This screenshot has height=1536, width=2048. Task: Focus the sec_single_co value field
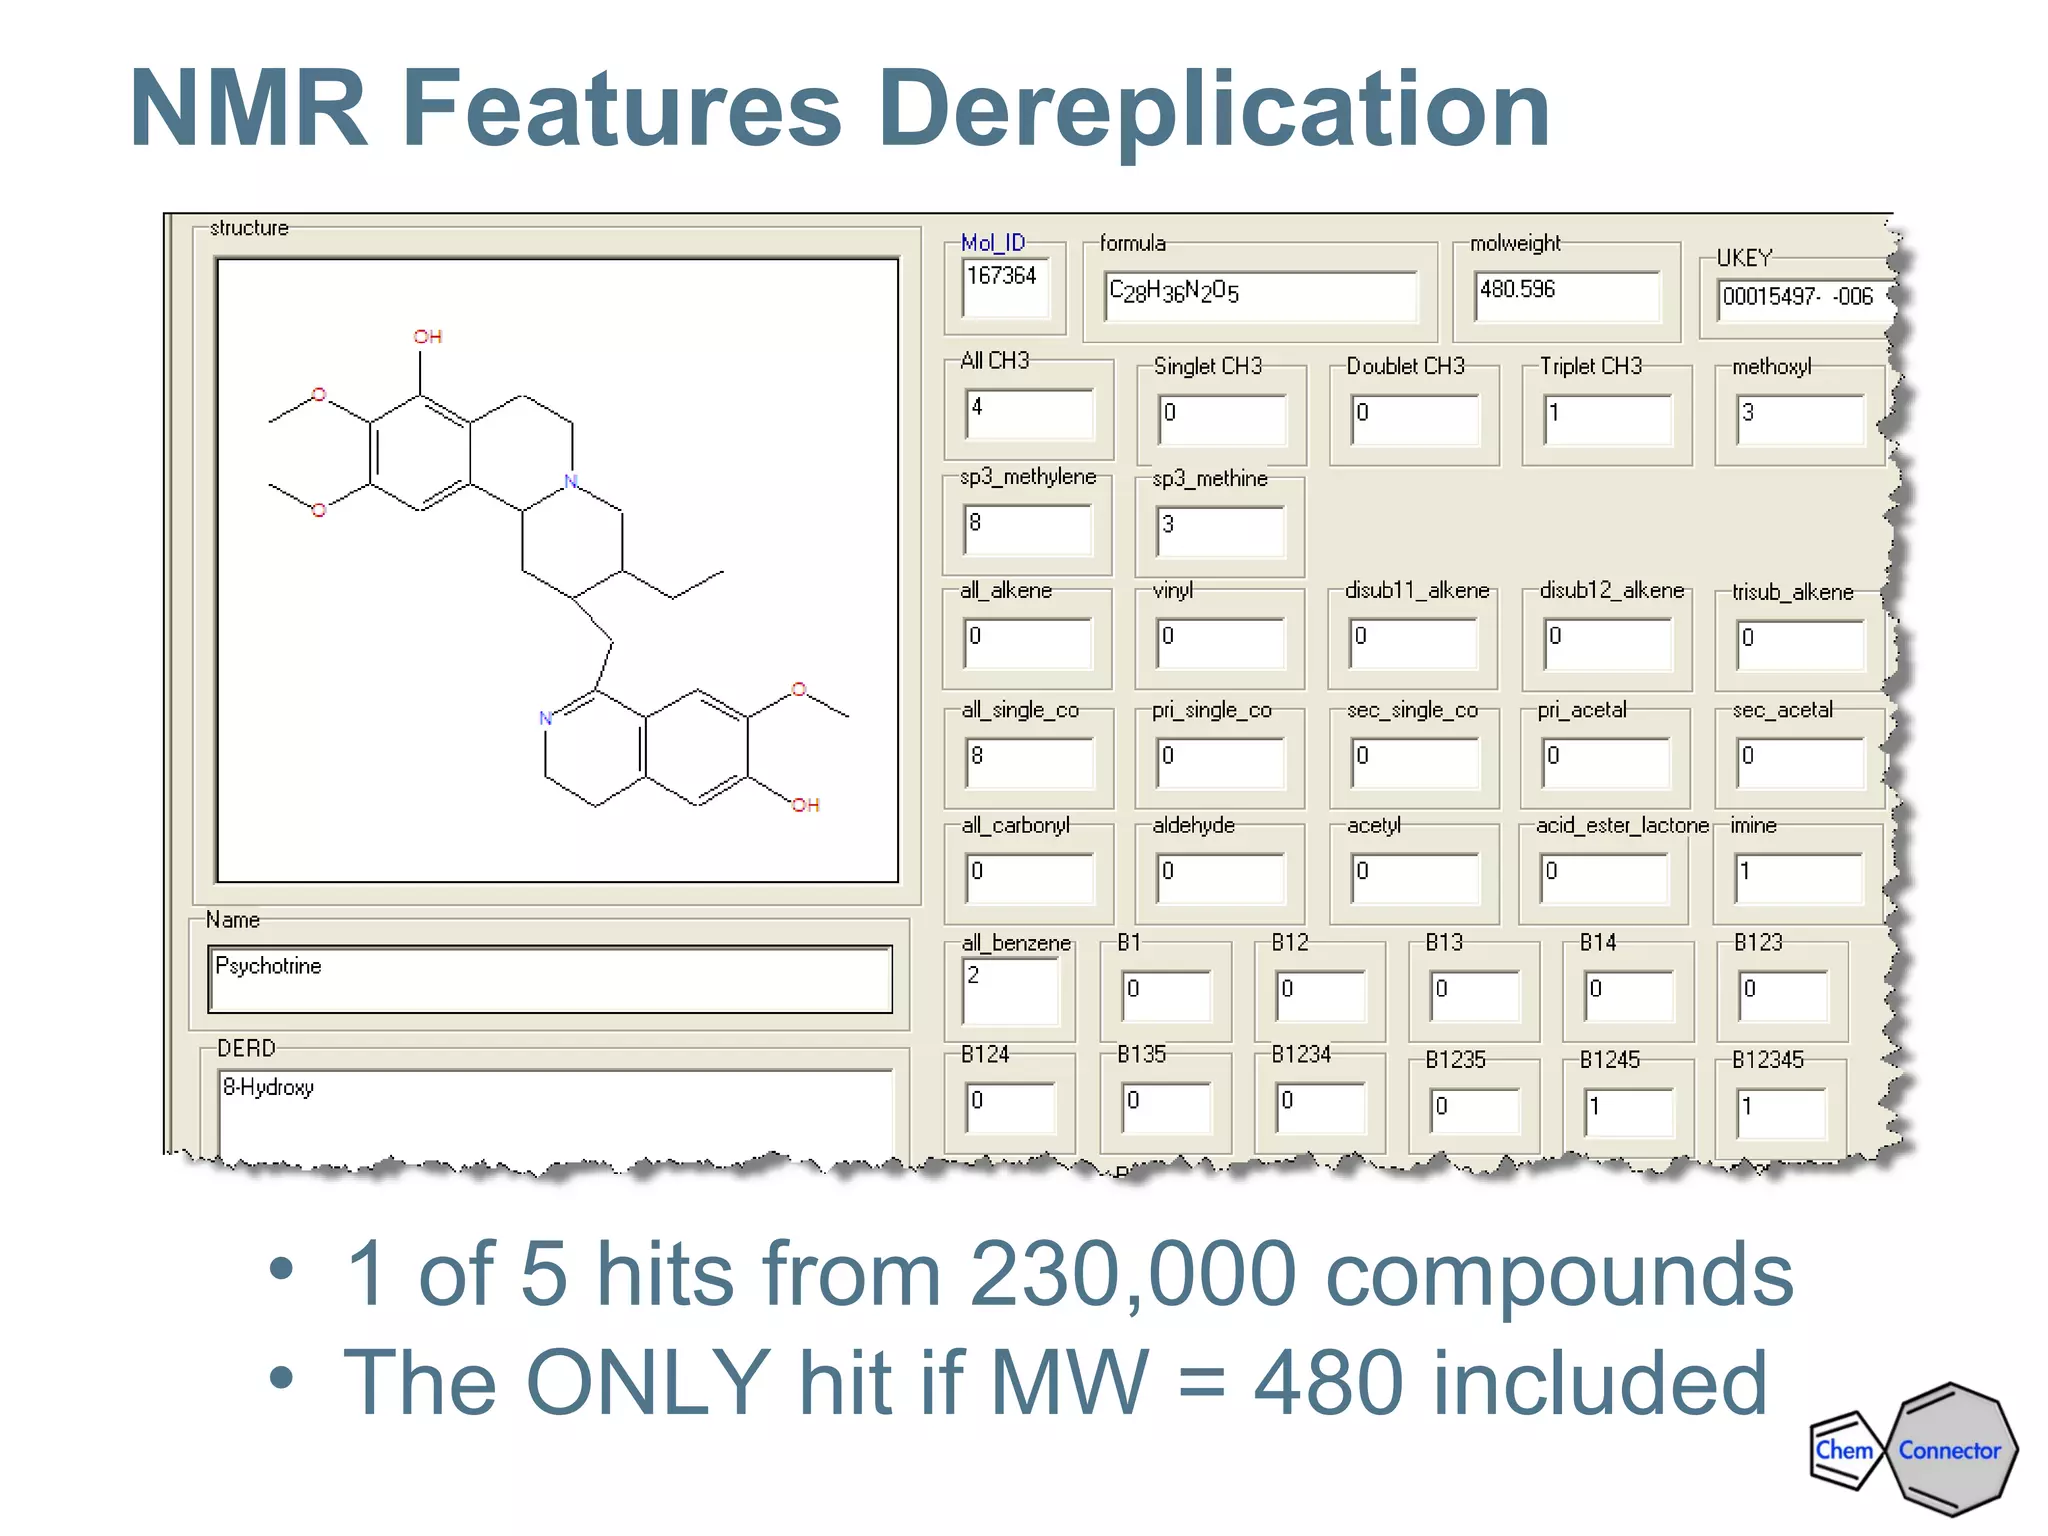[x=1416, y=762]
